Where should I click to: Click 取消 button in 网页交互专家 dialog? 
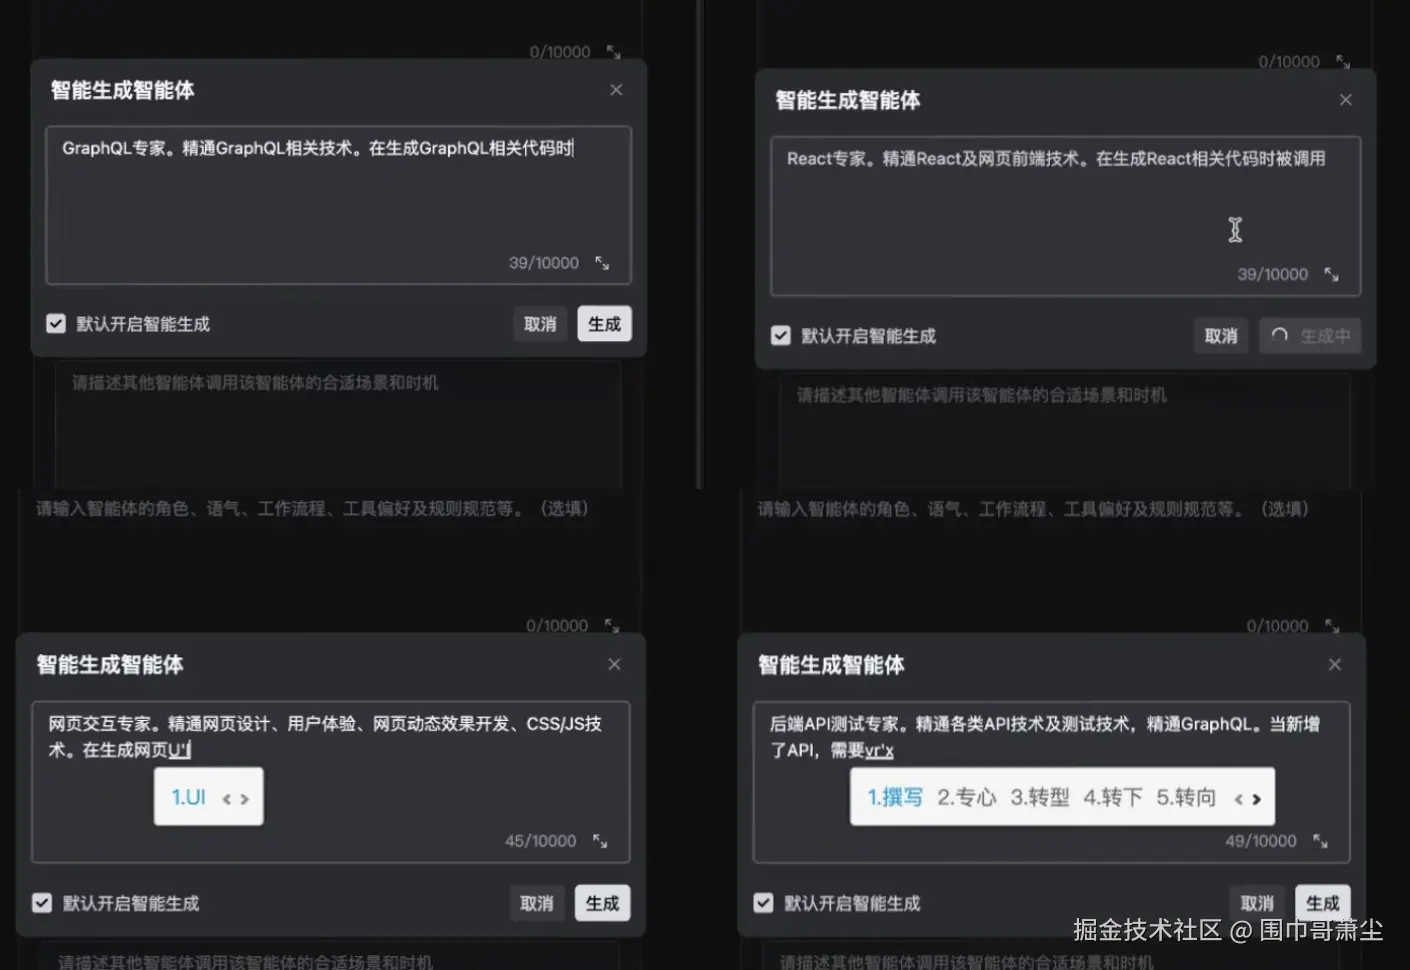pos(537,903)
